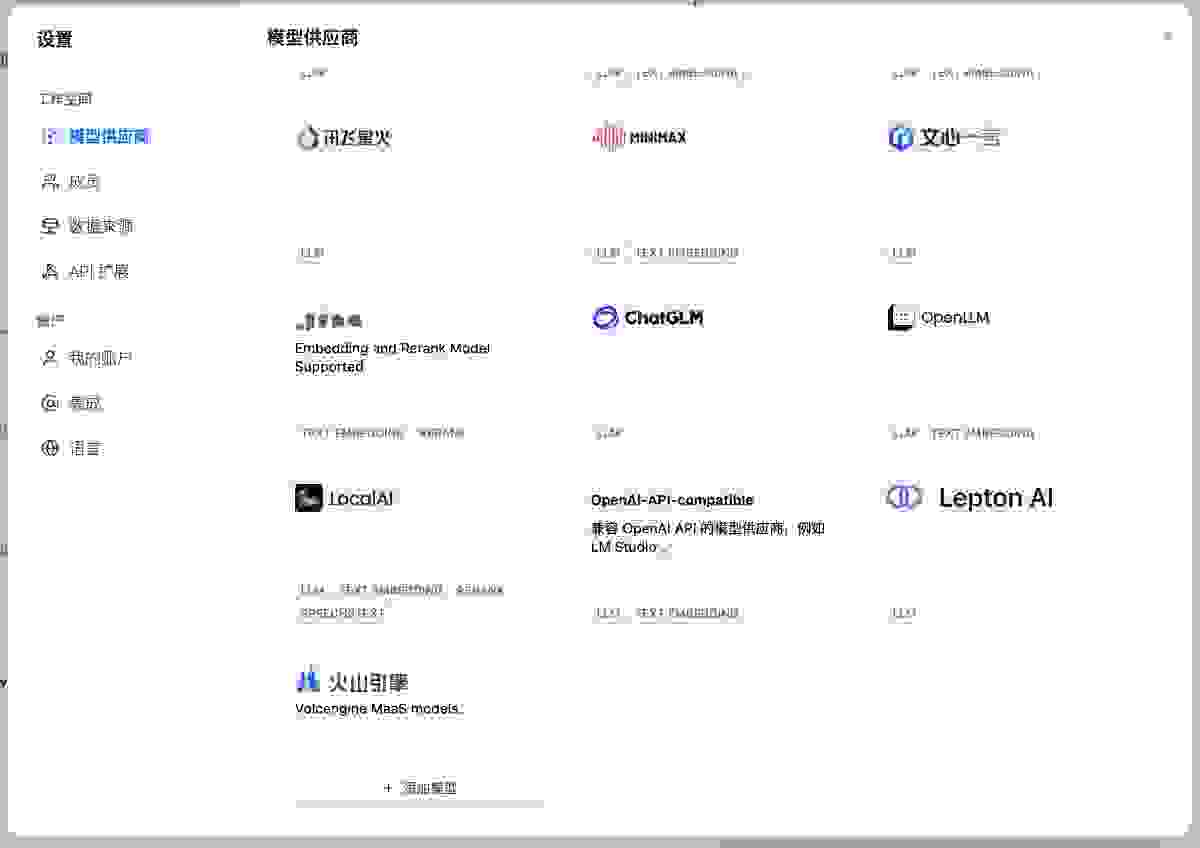The image size is (1200, 848).
Task: Click the description mentioning LM Studio
Action: 708,538
